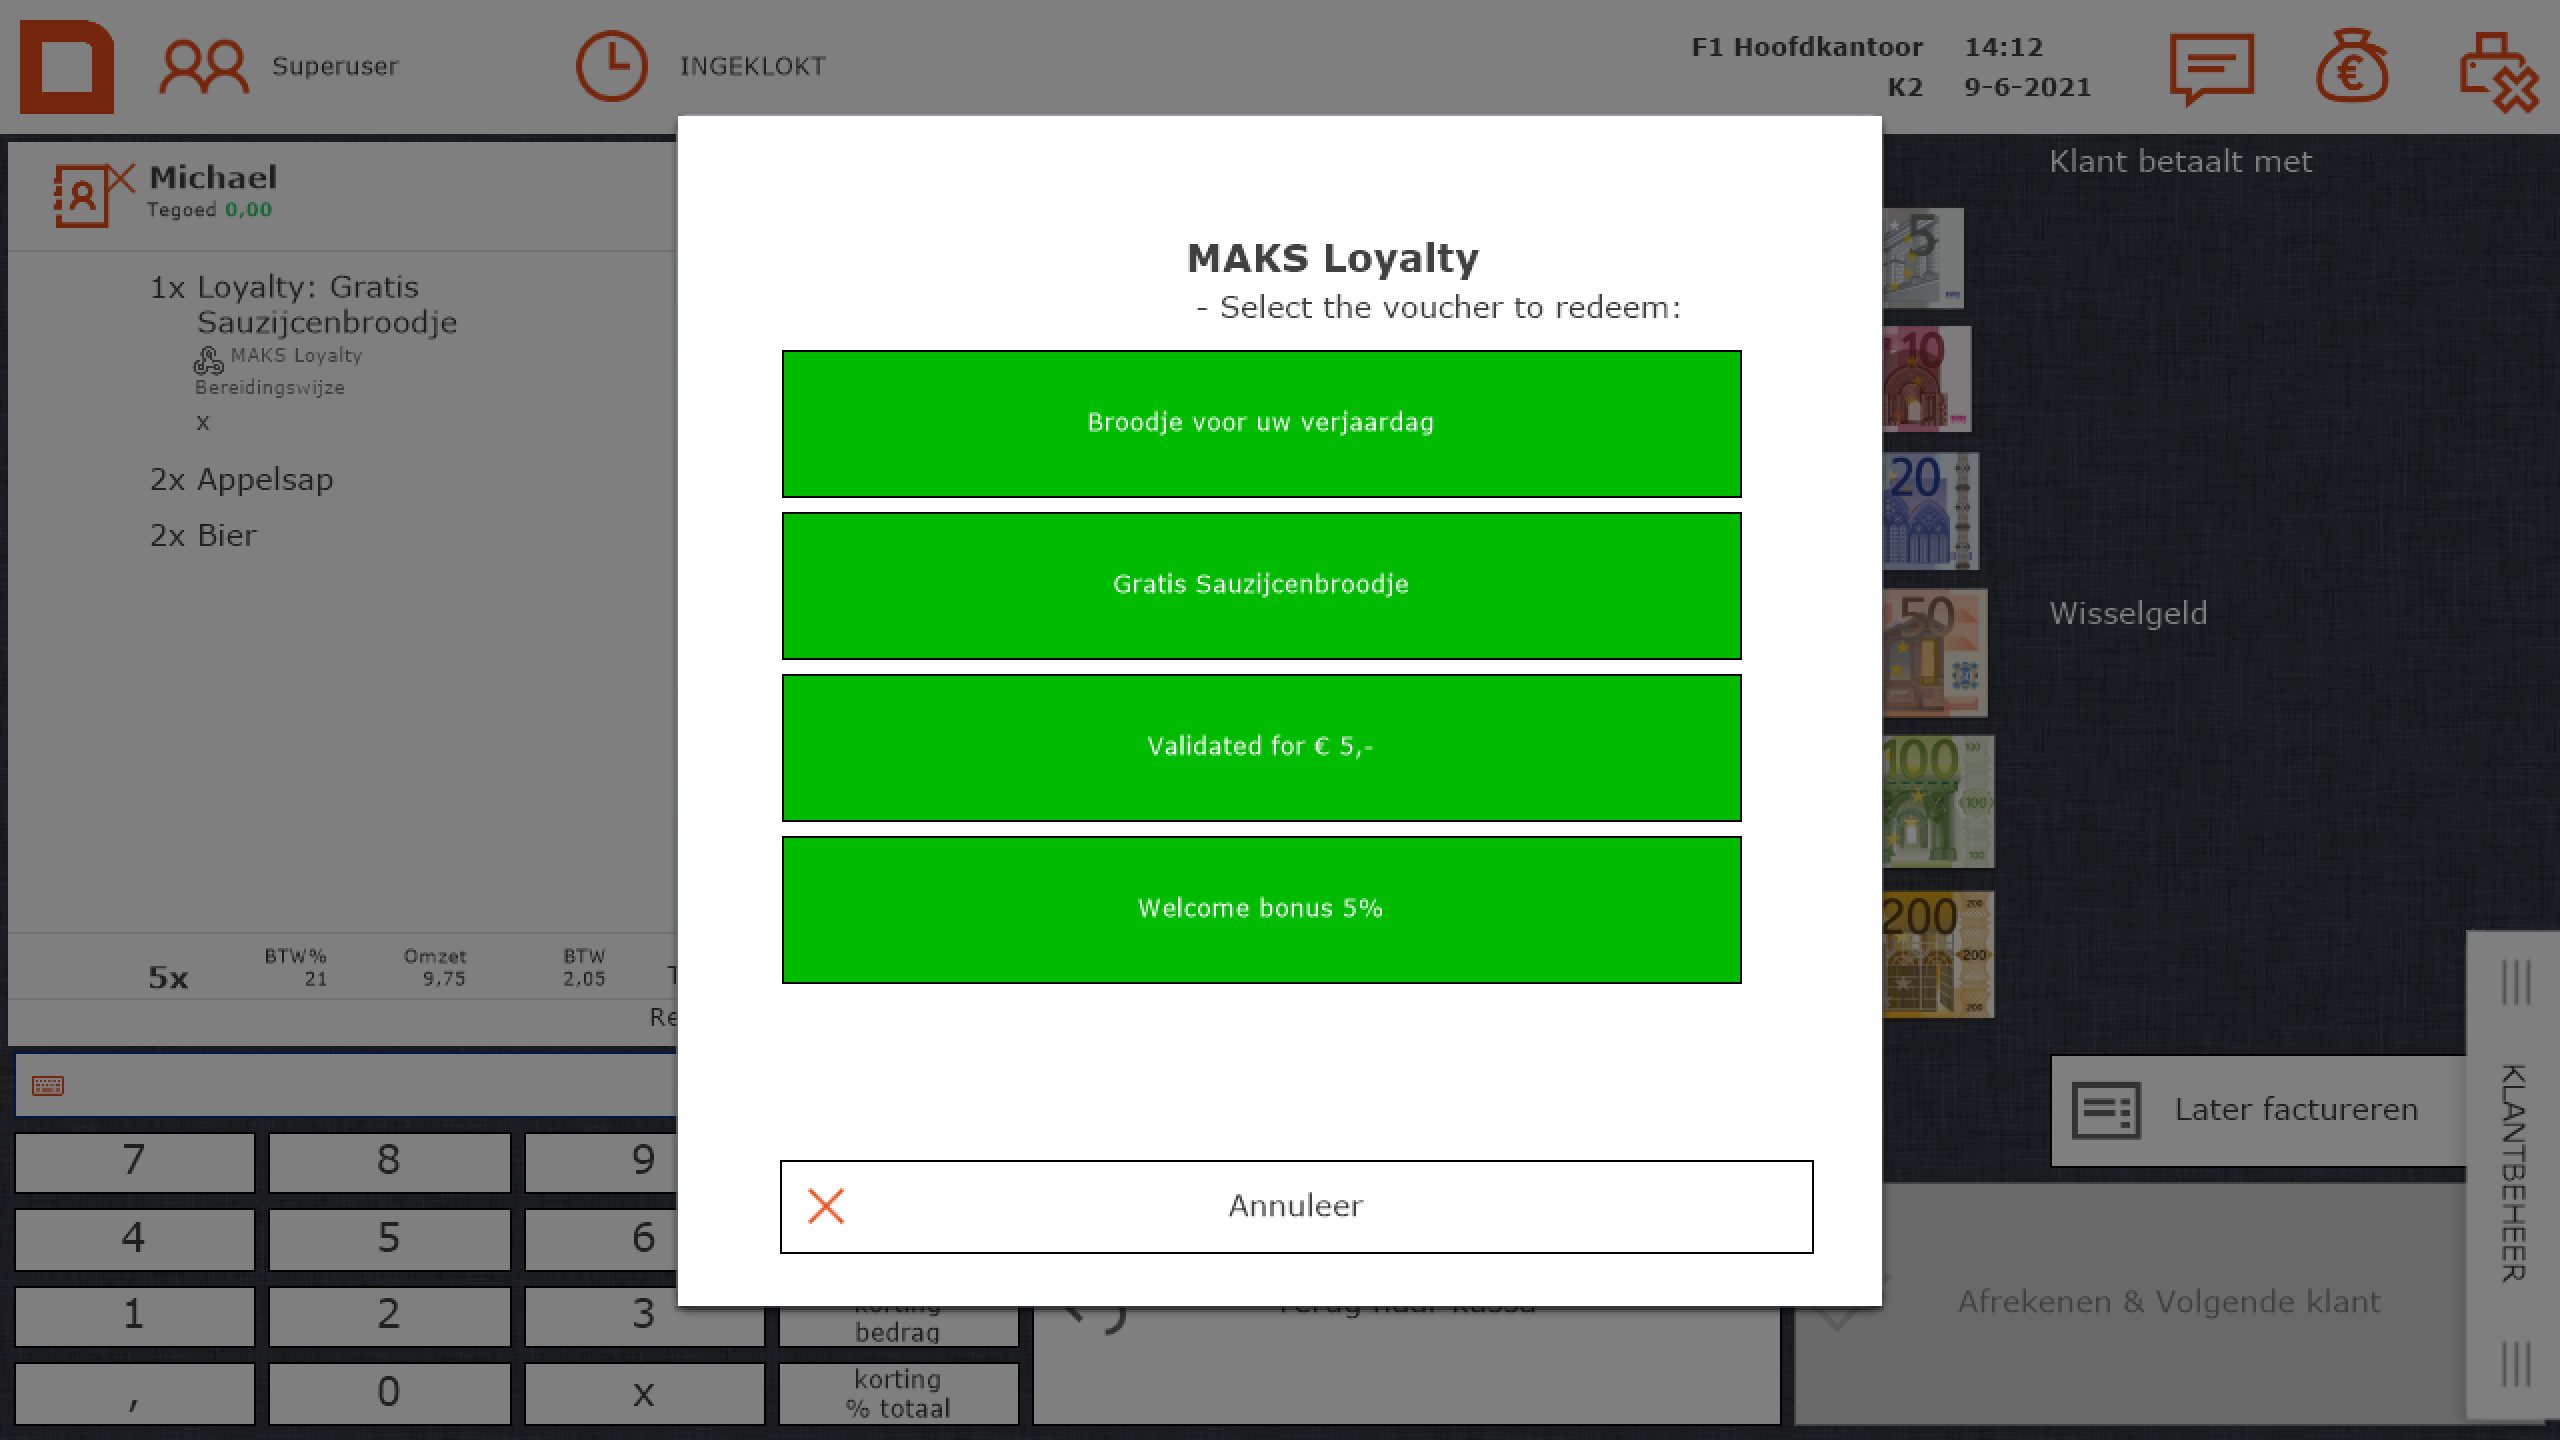Click the Later factureren button

coord(2258,1110)
